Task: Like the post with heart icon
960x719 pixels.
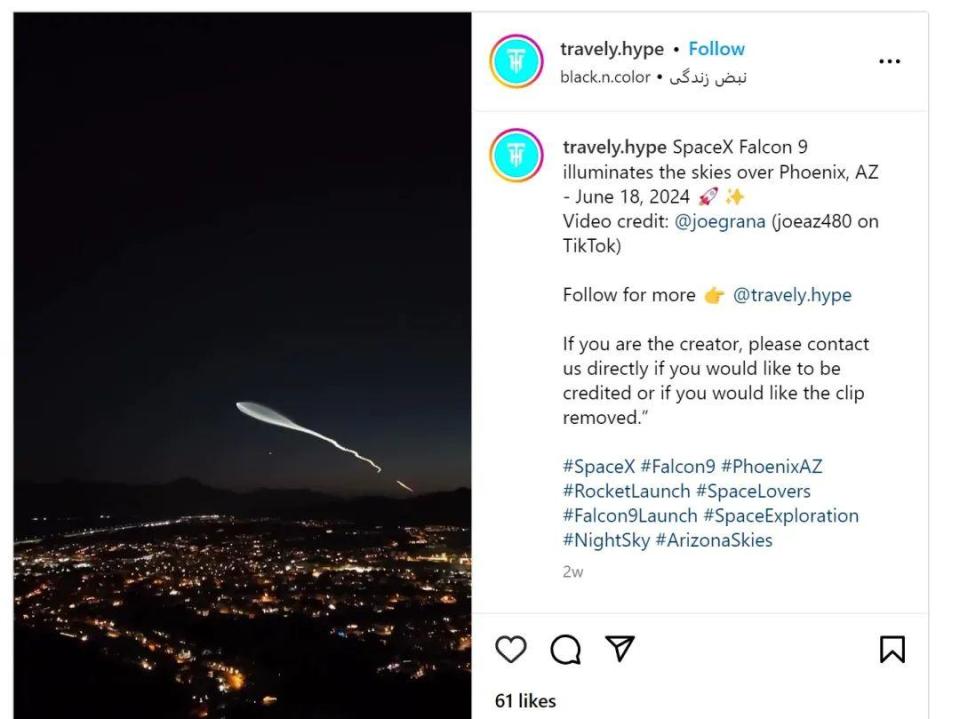Action: [511, 650]
